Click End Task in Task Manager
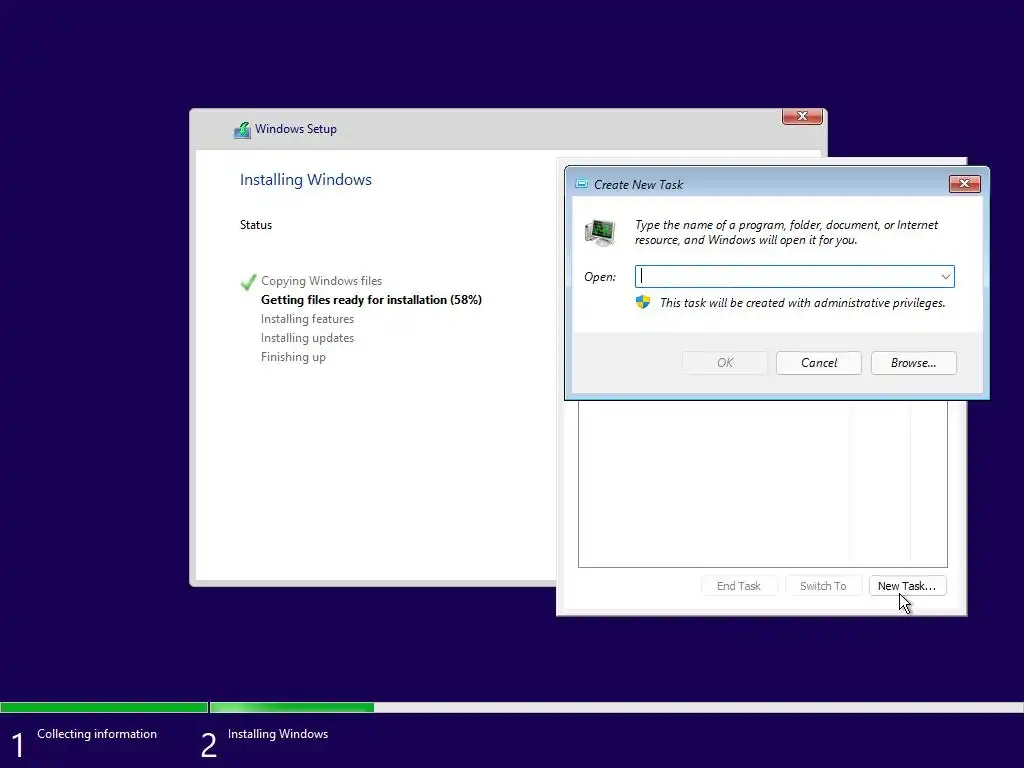 click(739, 586)
